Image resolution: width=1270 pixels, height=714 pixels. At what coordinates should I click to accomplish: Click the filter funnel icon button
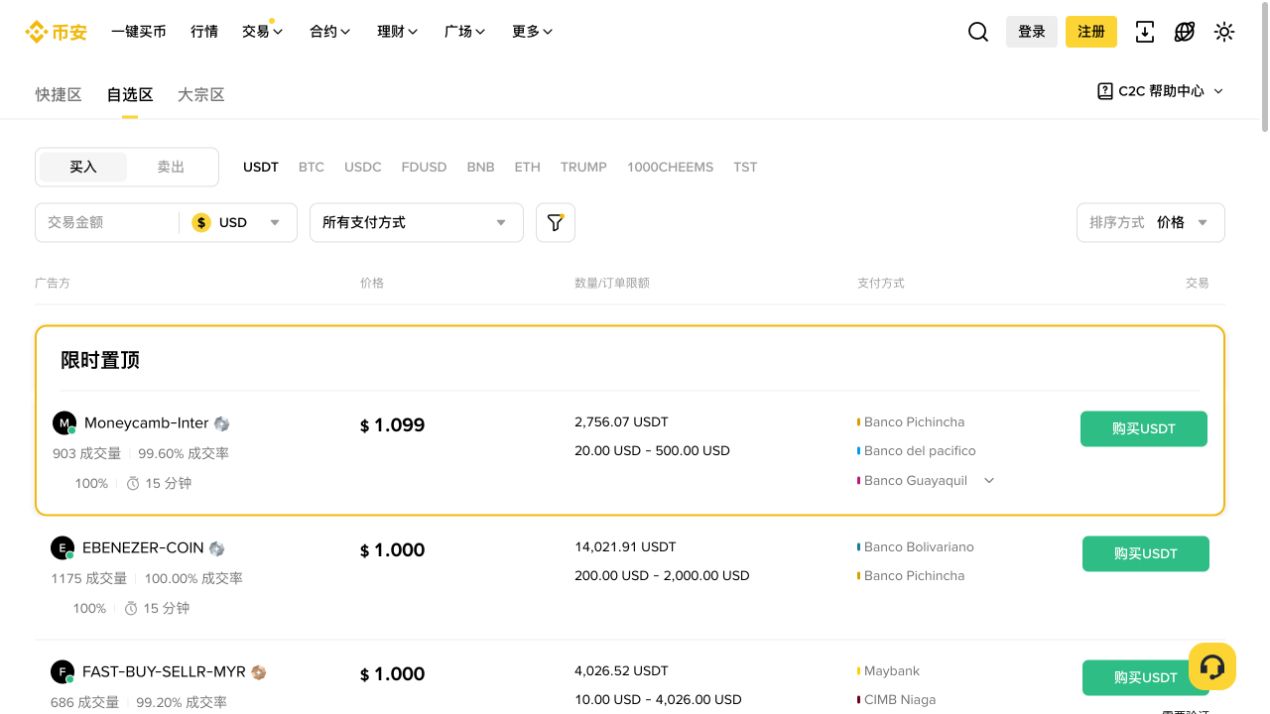point(555,222)
